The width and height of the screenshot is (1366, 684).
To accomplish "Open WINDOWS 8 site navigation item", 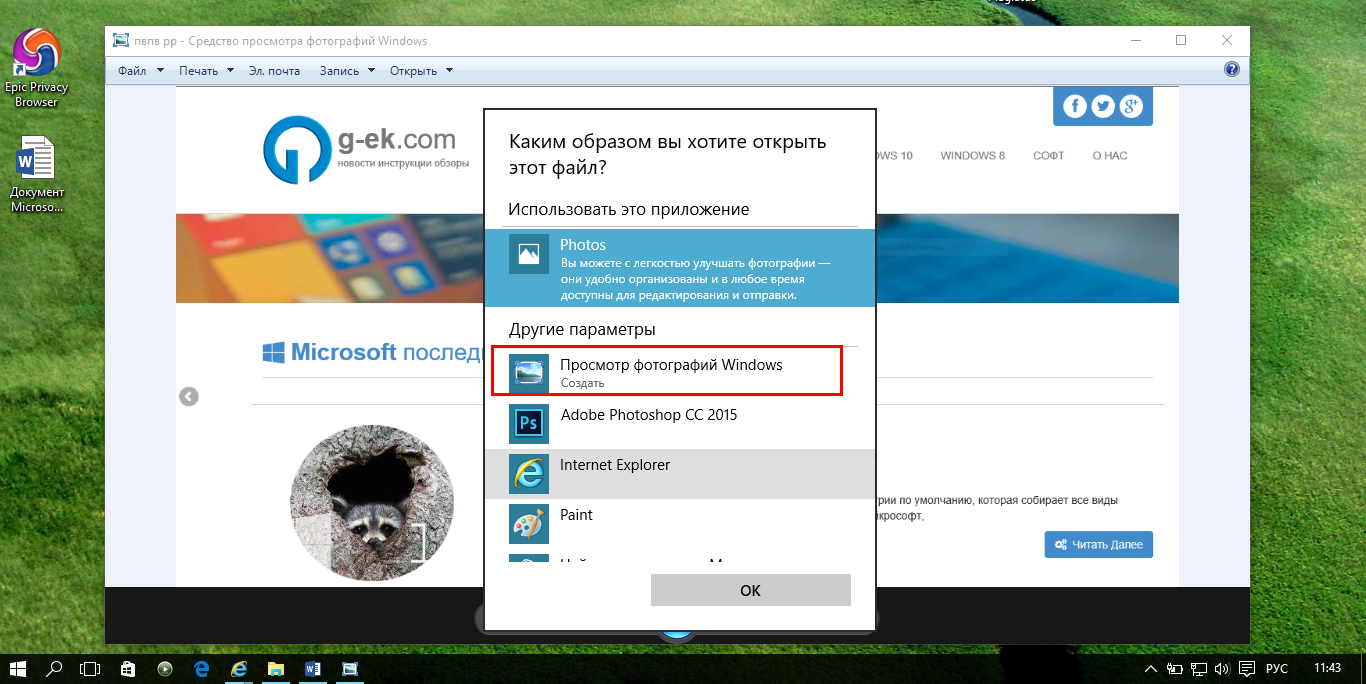I will (x=973, y=156).
